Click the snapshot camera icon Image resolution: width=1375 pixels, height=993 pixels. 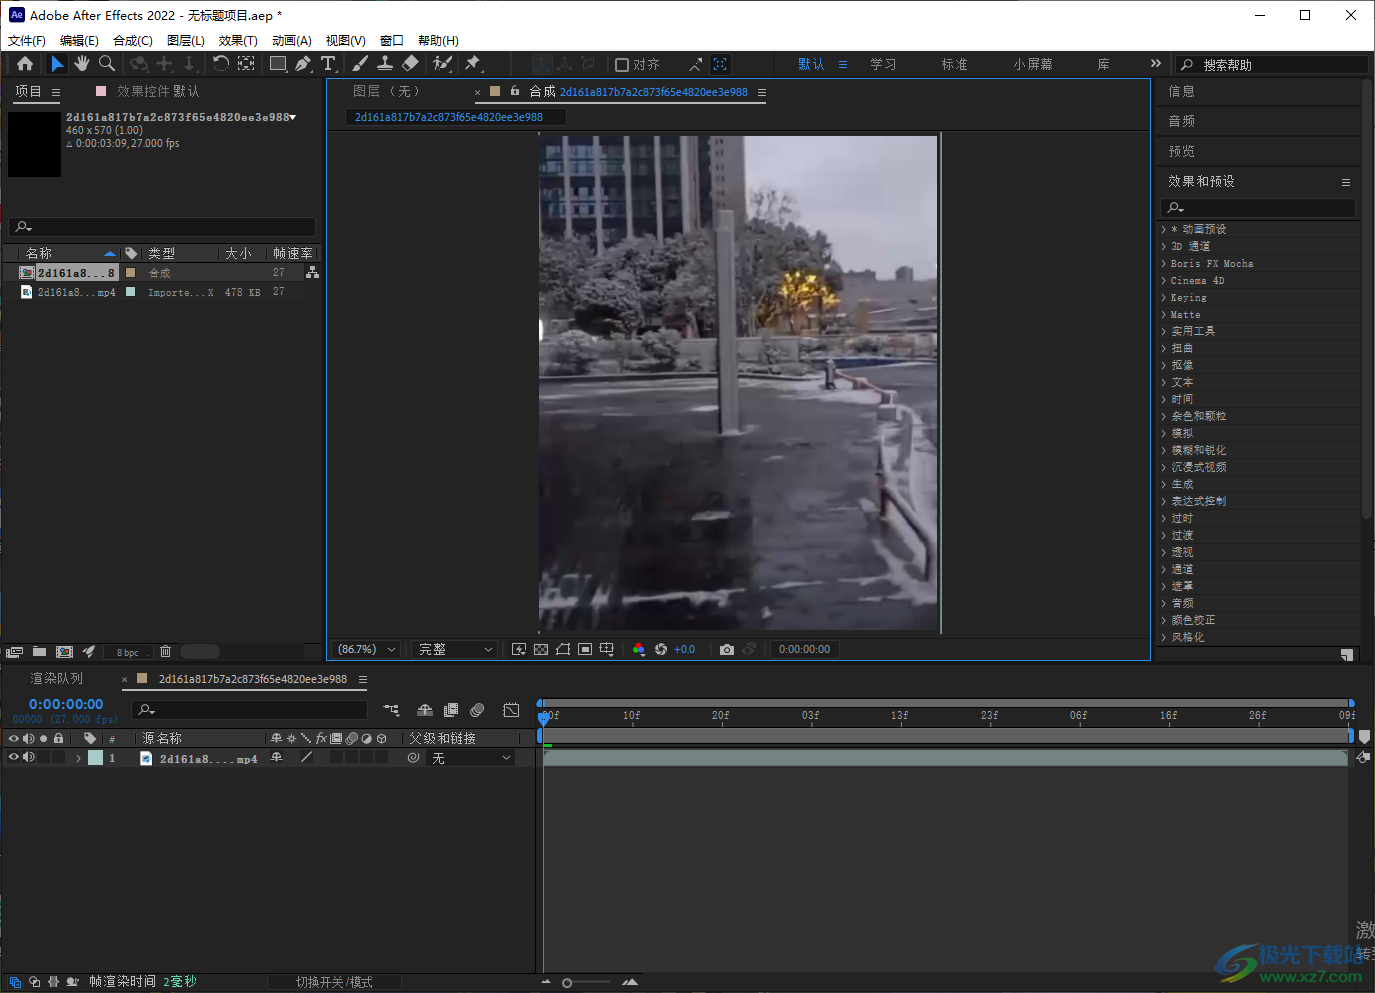coord(727,650)
